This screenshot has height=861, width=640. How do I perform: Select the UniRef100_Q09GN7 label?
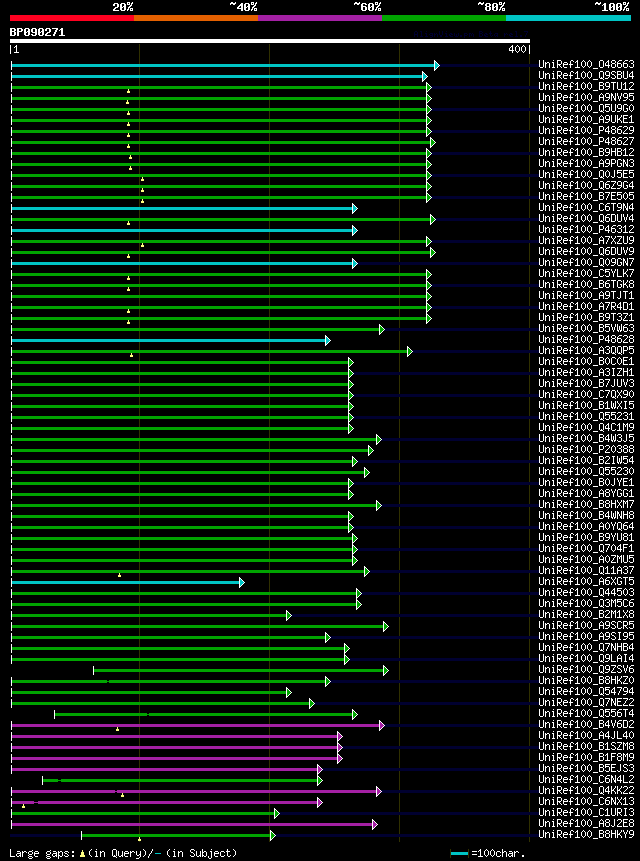(586, 262)
